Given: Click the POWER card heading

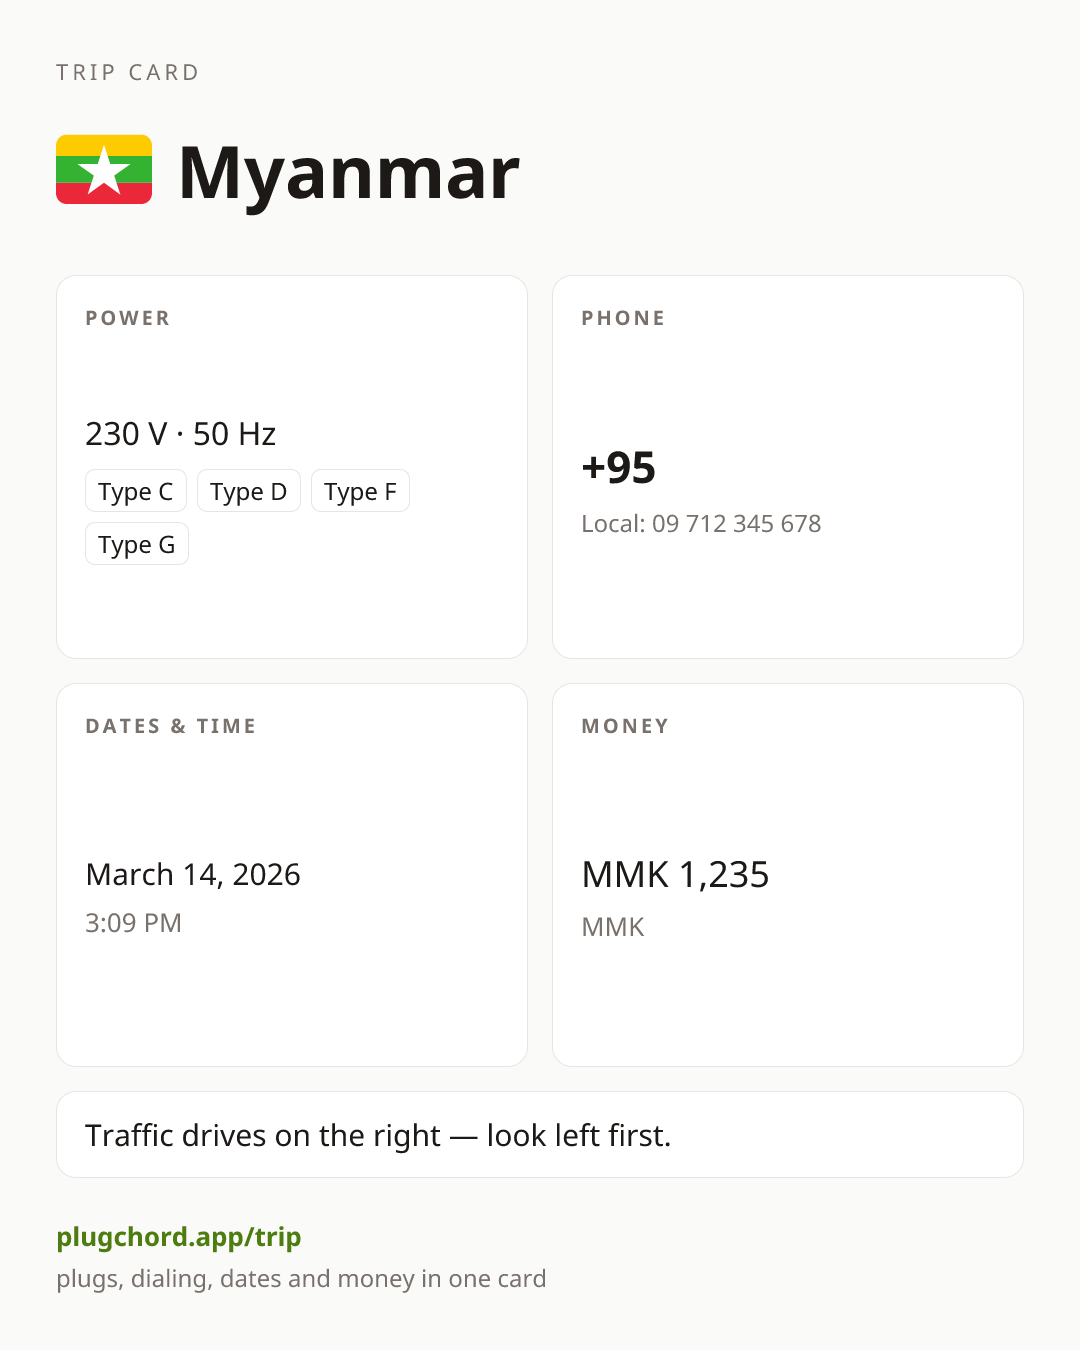Looking at the screenshot, I should click(x=128, y=318).
